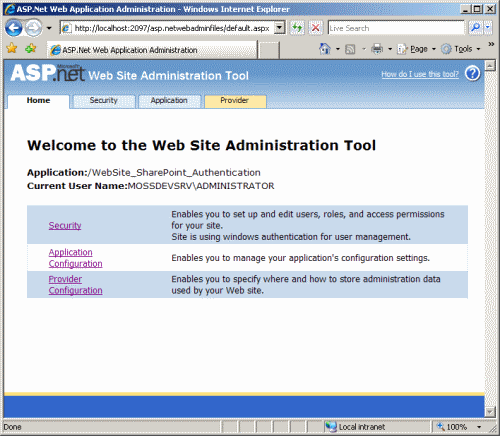This screenshot has height=436, width=500.
Task: Click the 'How do I use this tool?' link
Action: coord(420,74)
